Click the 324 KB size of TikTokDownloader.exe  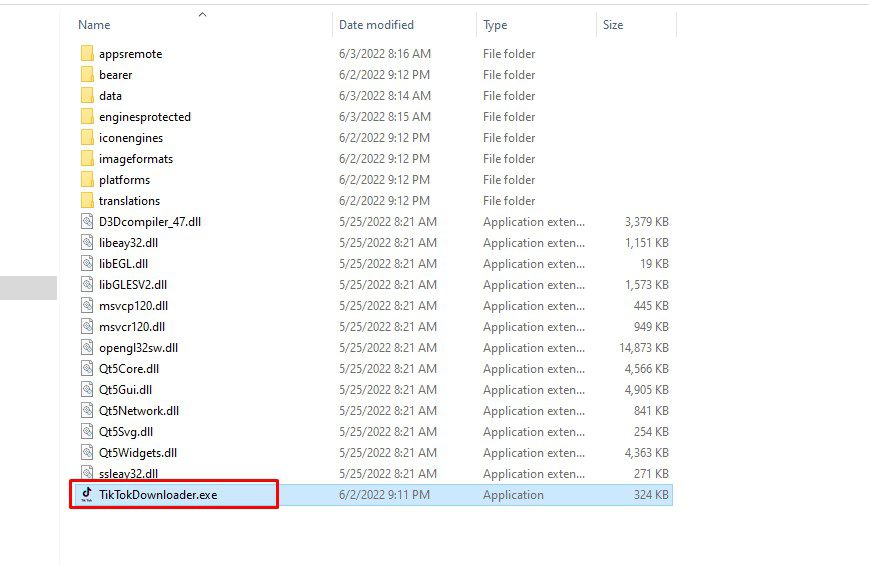click(x=651, y=494)
